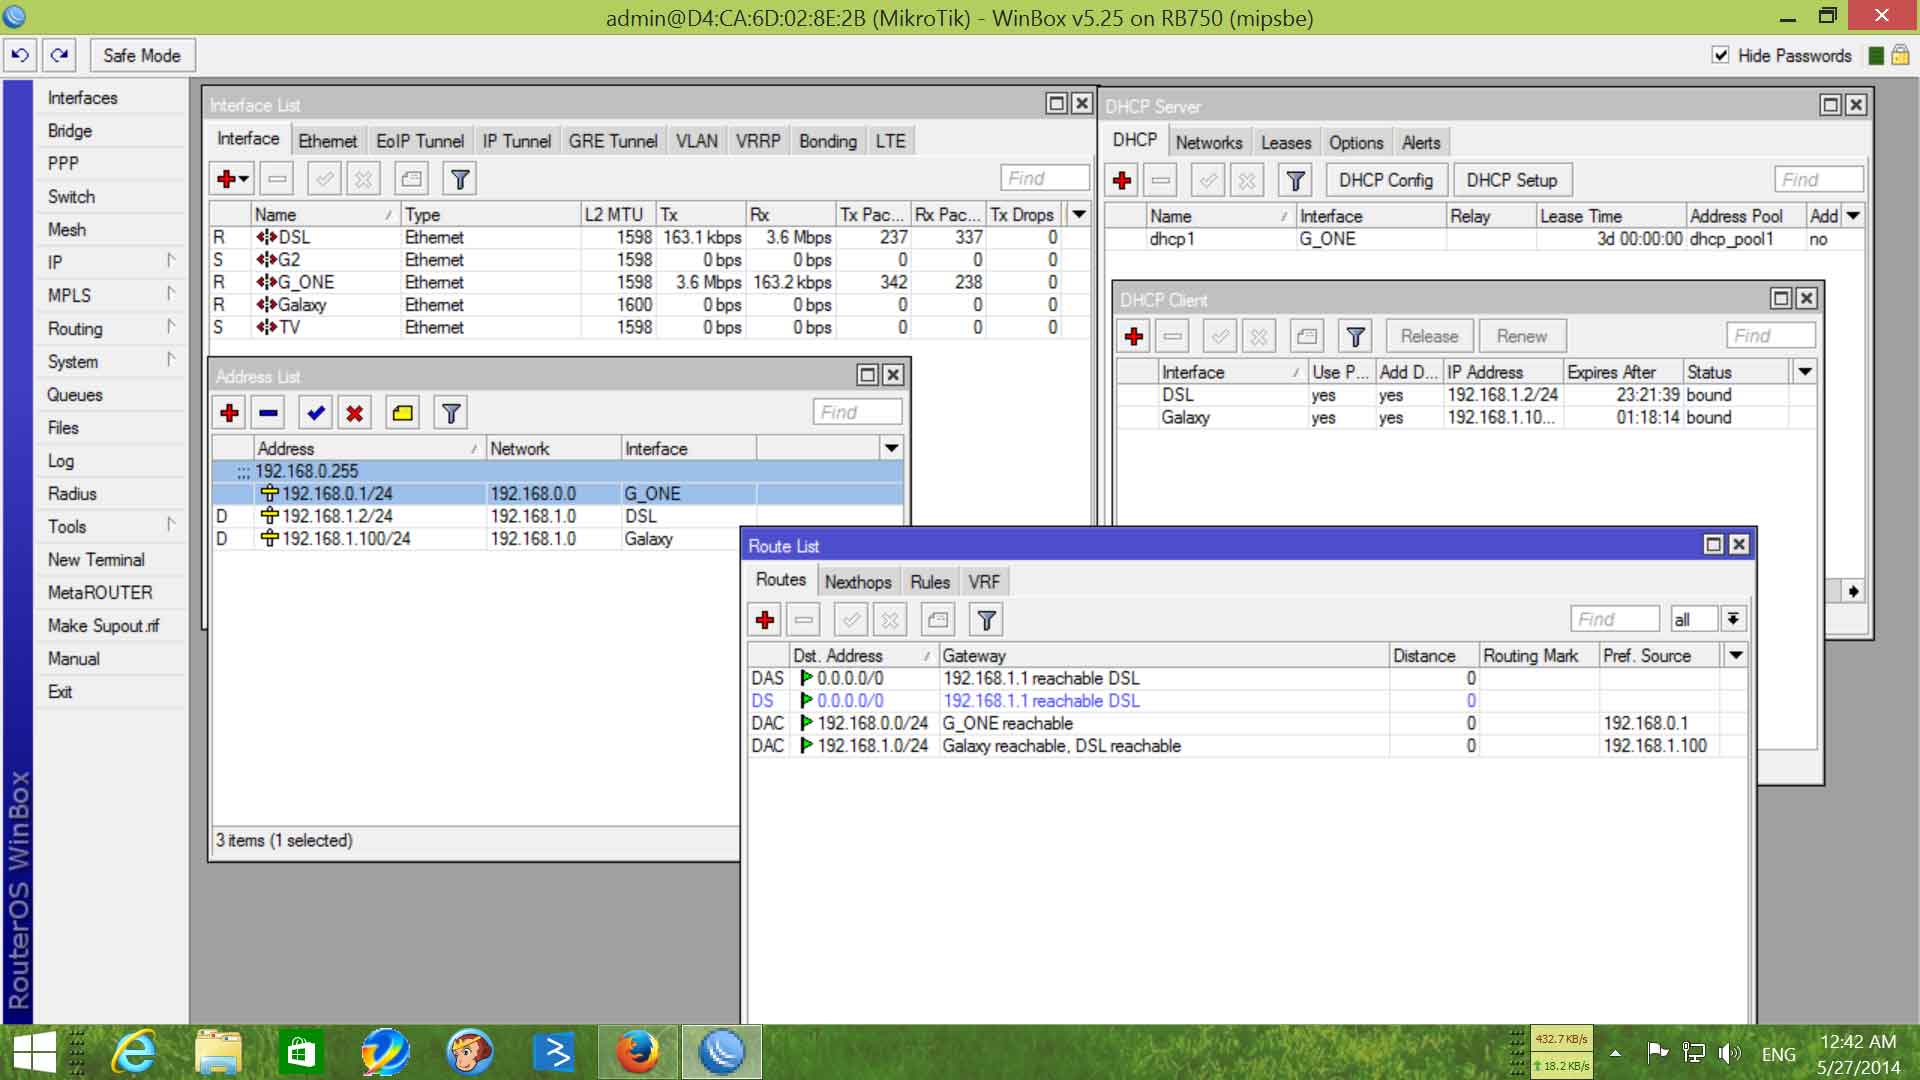
Task: Open Address List columns dropdown
Action: coord(891,448)
